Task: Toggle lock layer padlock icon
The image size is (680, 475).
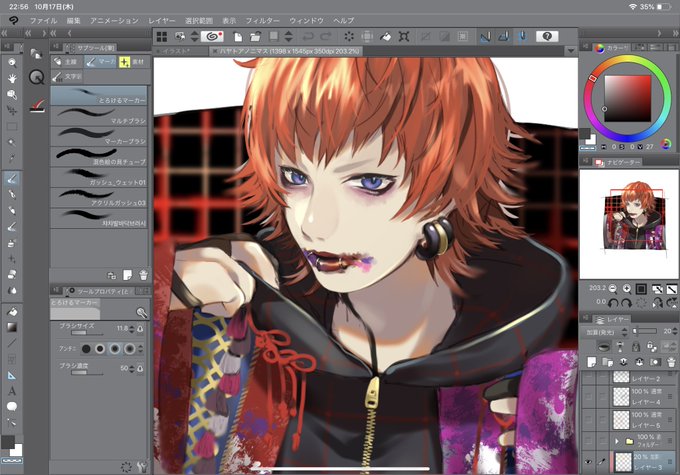Action: (x=636, y=346)
